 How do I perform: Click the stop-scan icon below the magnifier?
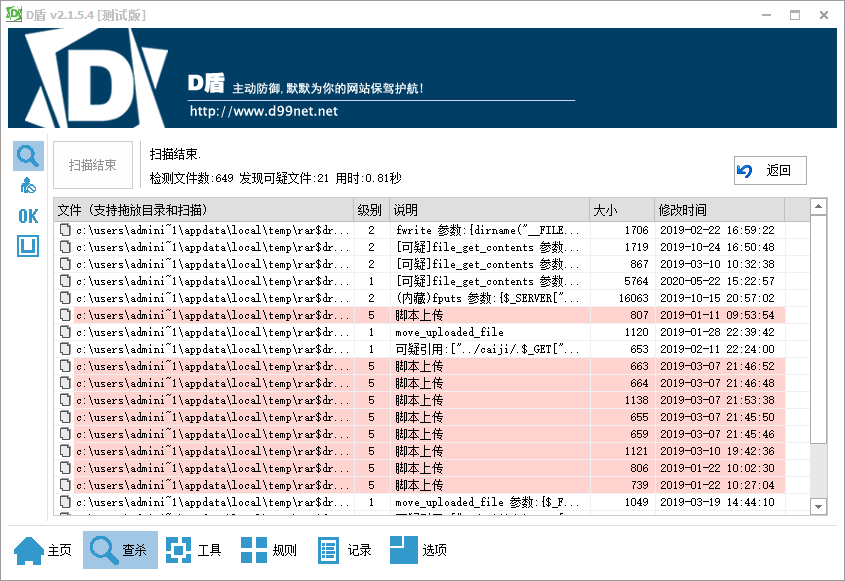pyautogui.click(x=28, y=185)
